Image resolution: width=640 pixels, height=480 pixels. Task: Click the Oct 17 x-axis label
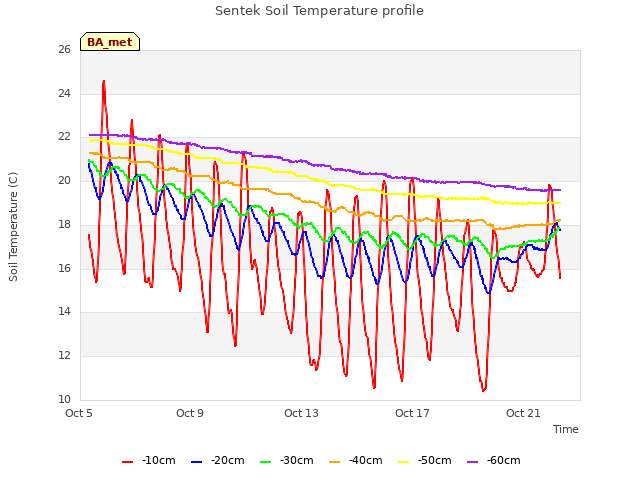click(x=412, y=413)
